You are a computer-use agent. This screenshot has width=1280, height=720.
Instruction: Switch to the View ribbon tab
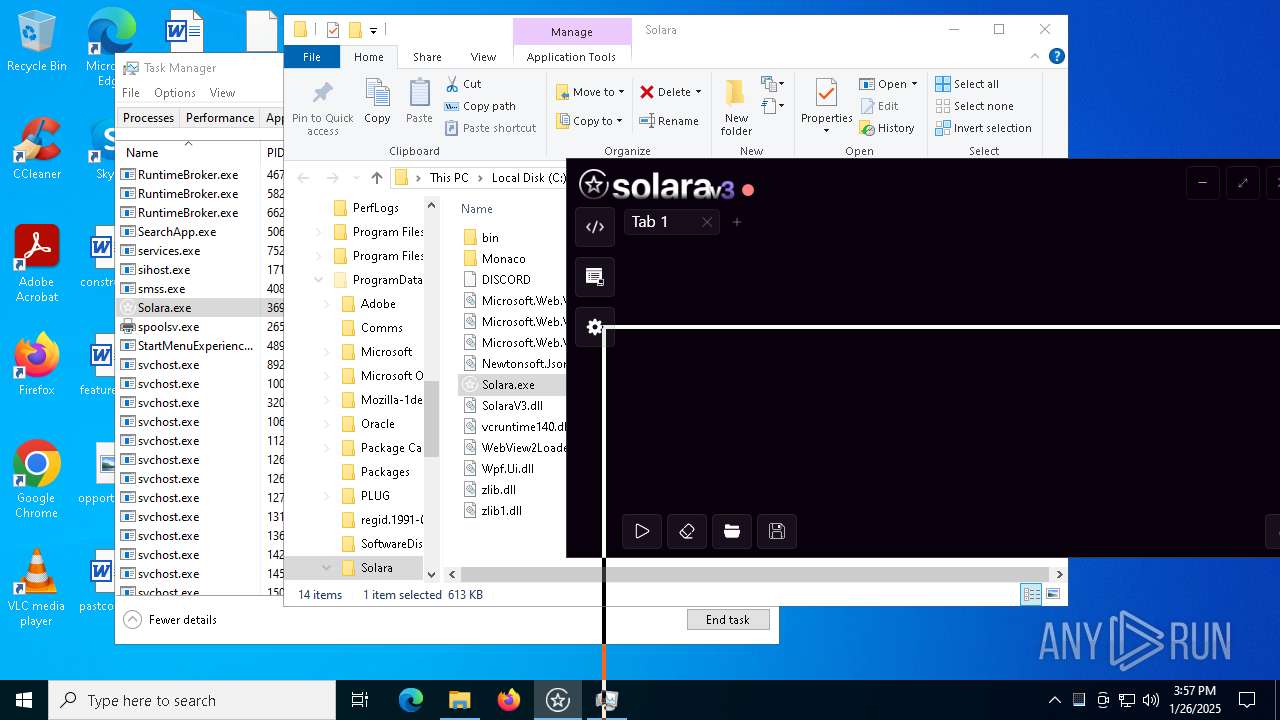[x=483, y=57]
